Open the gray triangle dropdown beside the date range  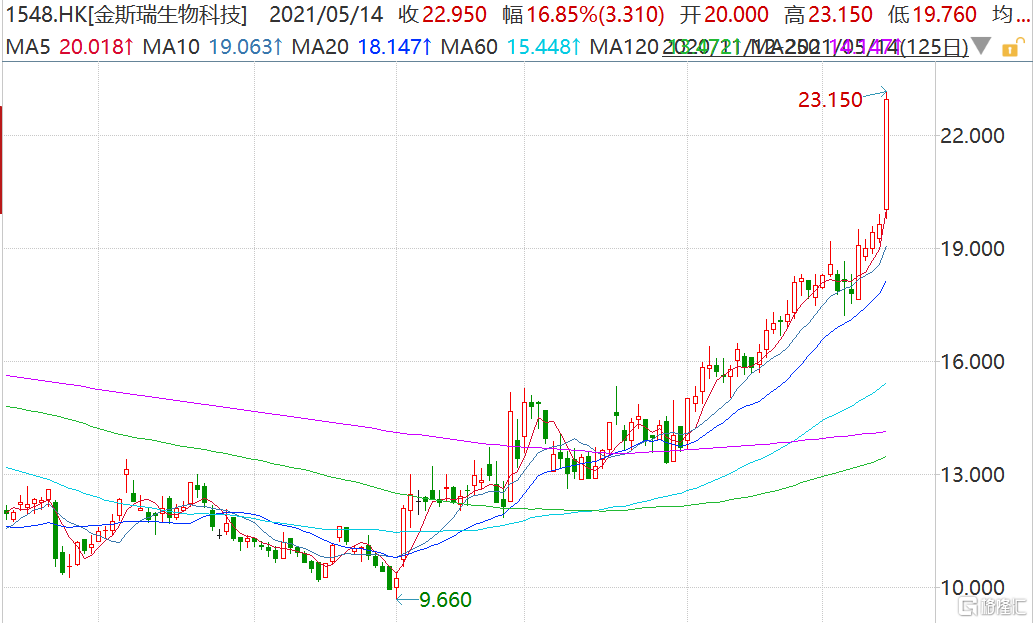pyautogui.click(x=982, y=47)
